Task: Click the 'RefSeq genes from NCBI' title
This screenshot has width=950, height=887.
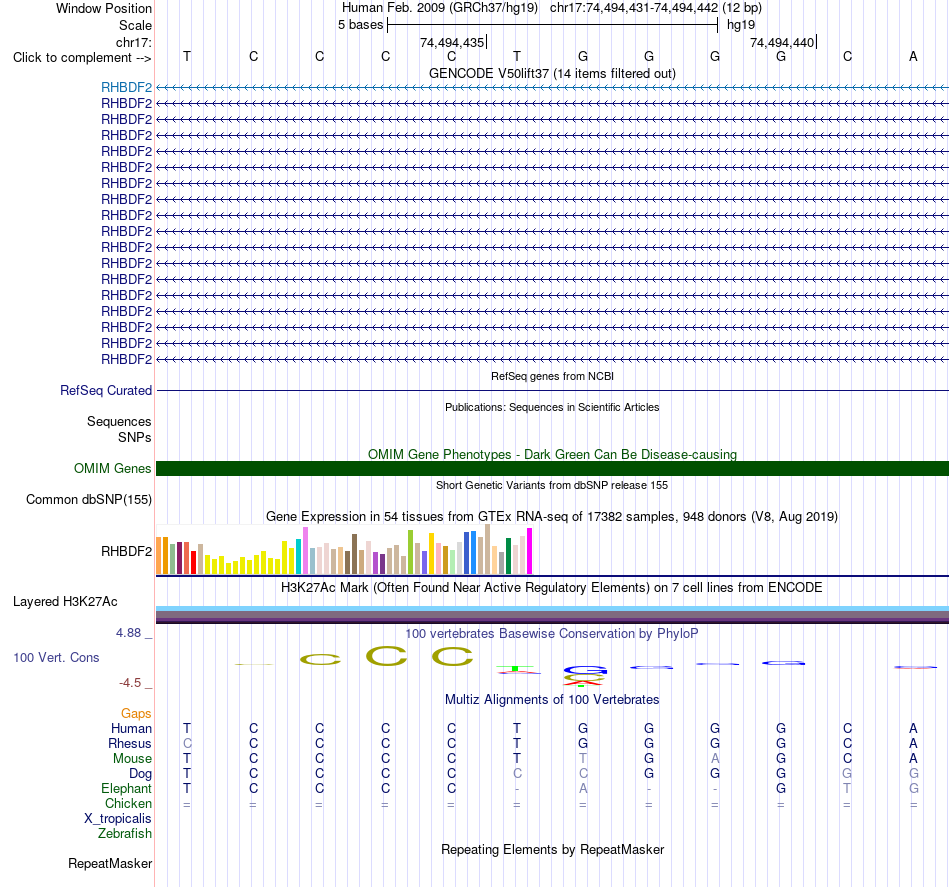Action: pos(552,376)
